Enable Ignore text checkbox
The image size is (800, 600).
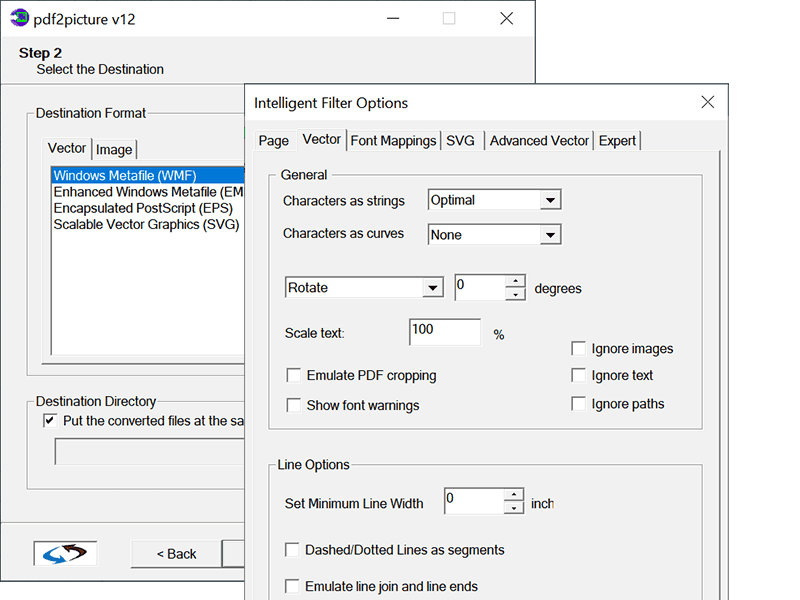click(578, 376)
